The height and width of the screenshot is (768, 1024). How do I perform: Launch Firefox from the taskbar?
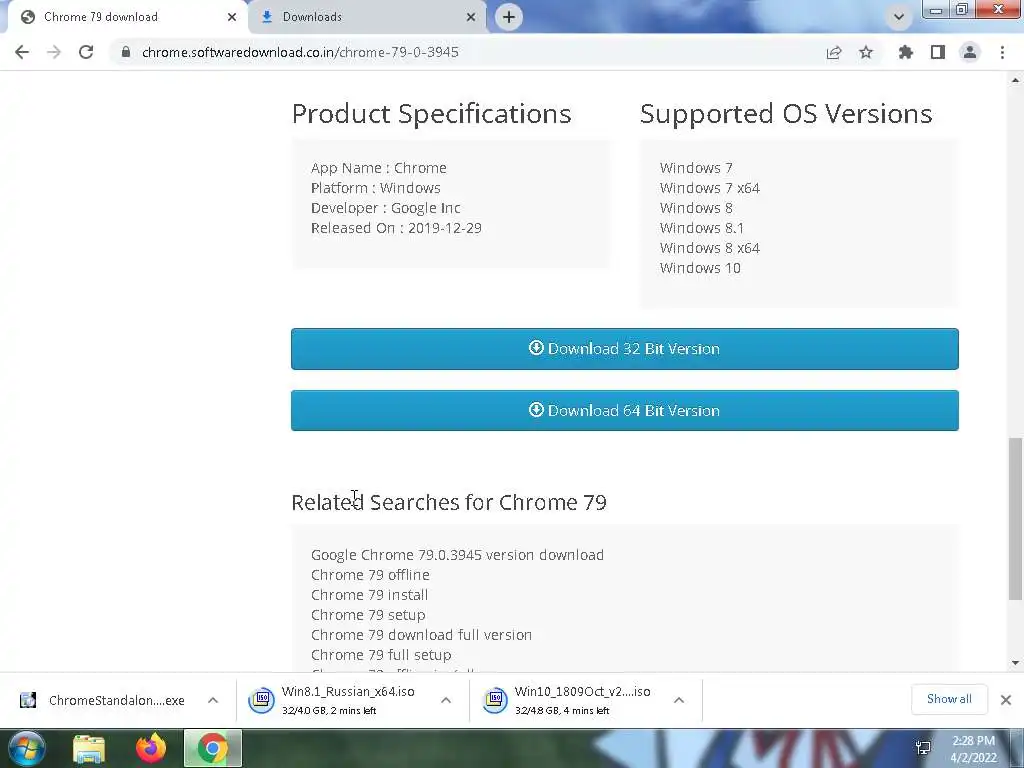tap(151, 748)
